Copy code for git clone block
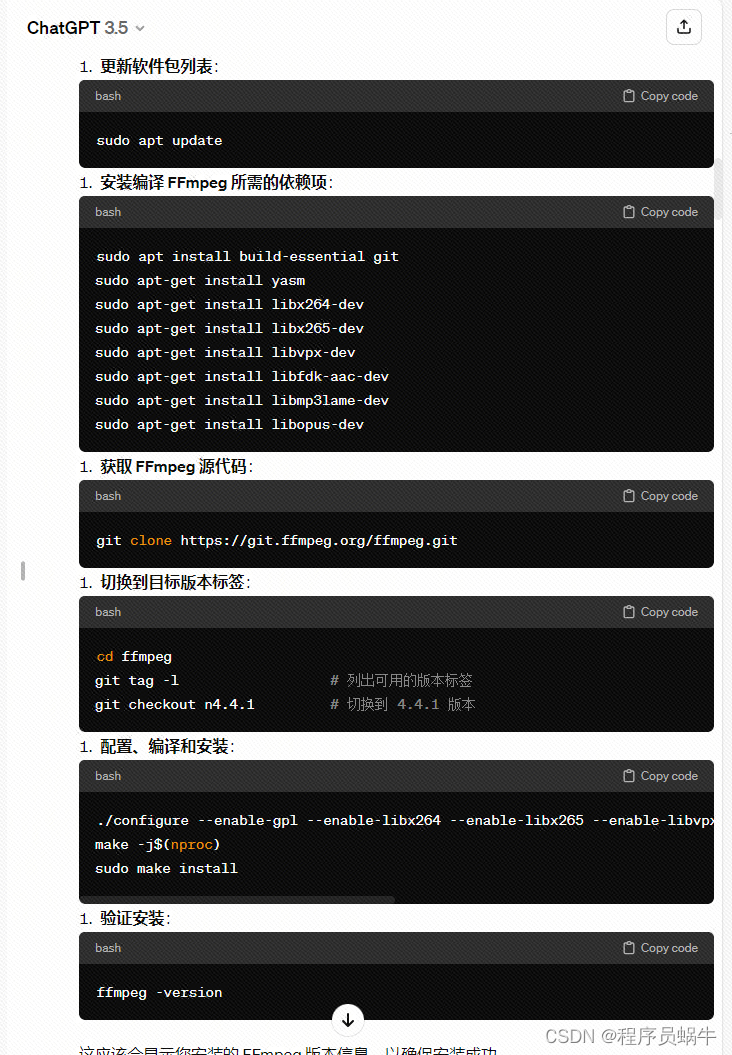Image resolution: width=732 pixels, height=1055 pixels. 660,496
